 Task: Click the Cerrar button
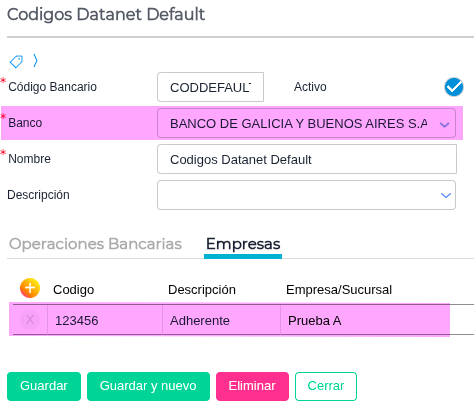326,386
